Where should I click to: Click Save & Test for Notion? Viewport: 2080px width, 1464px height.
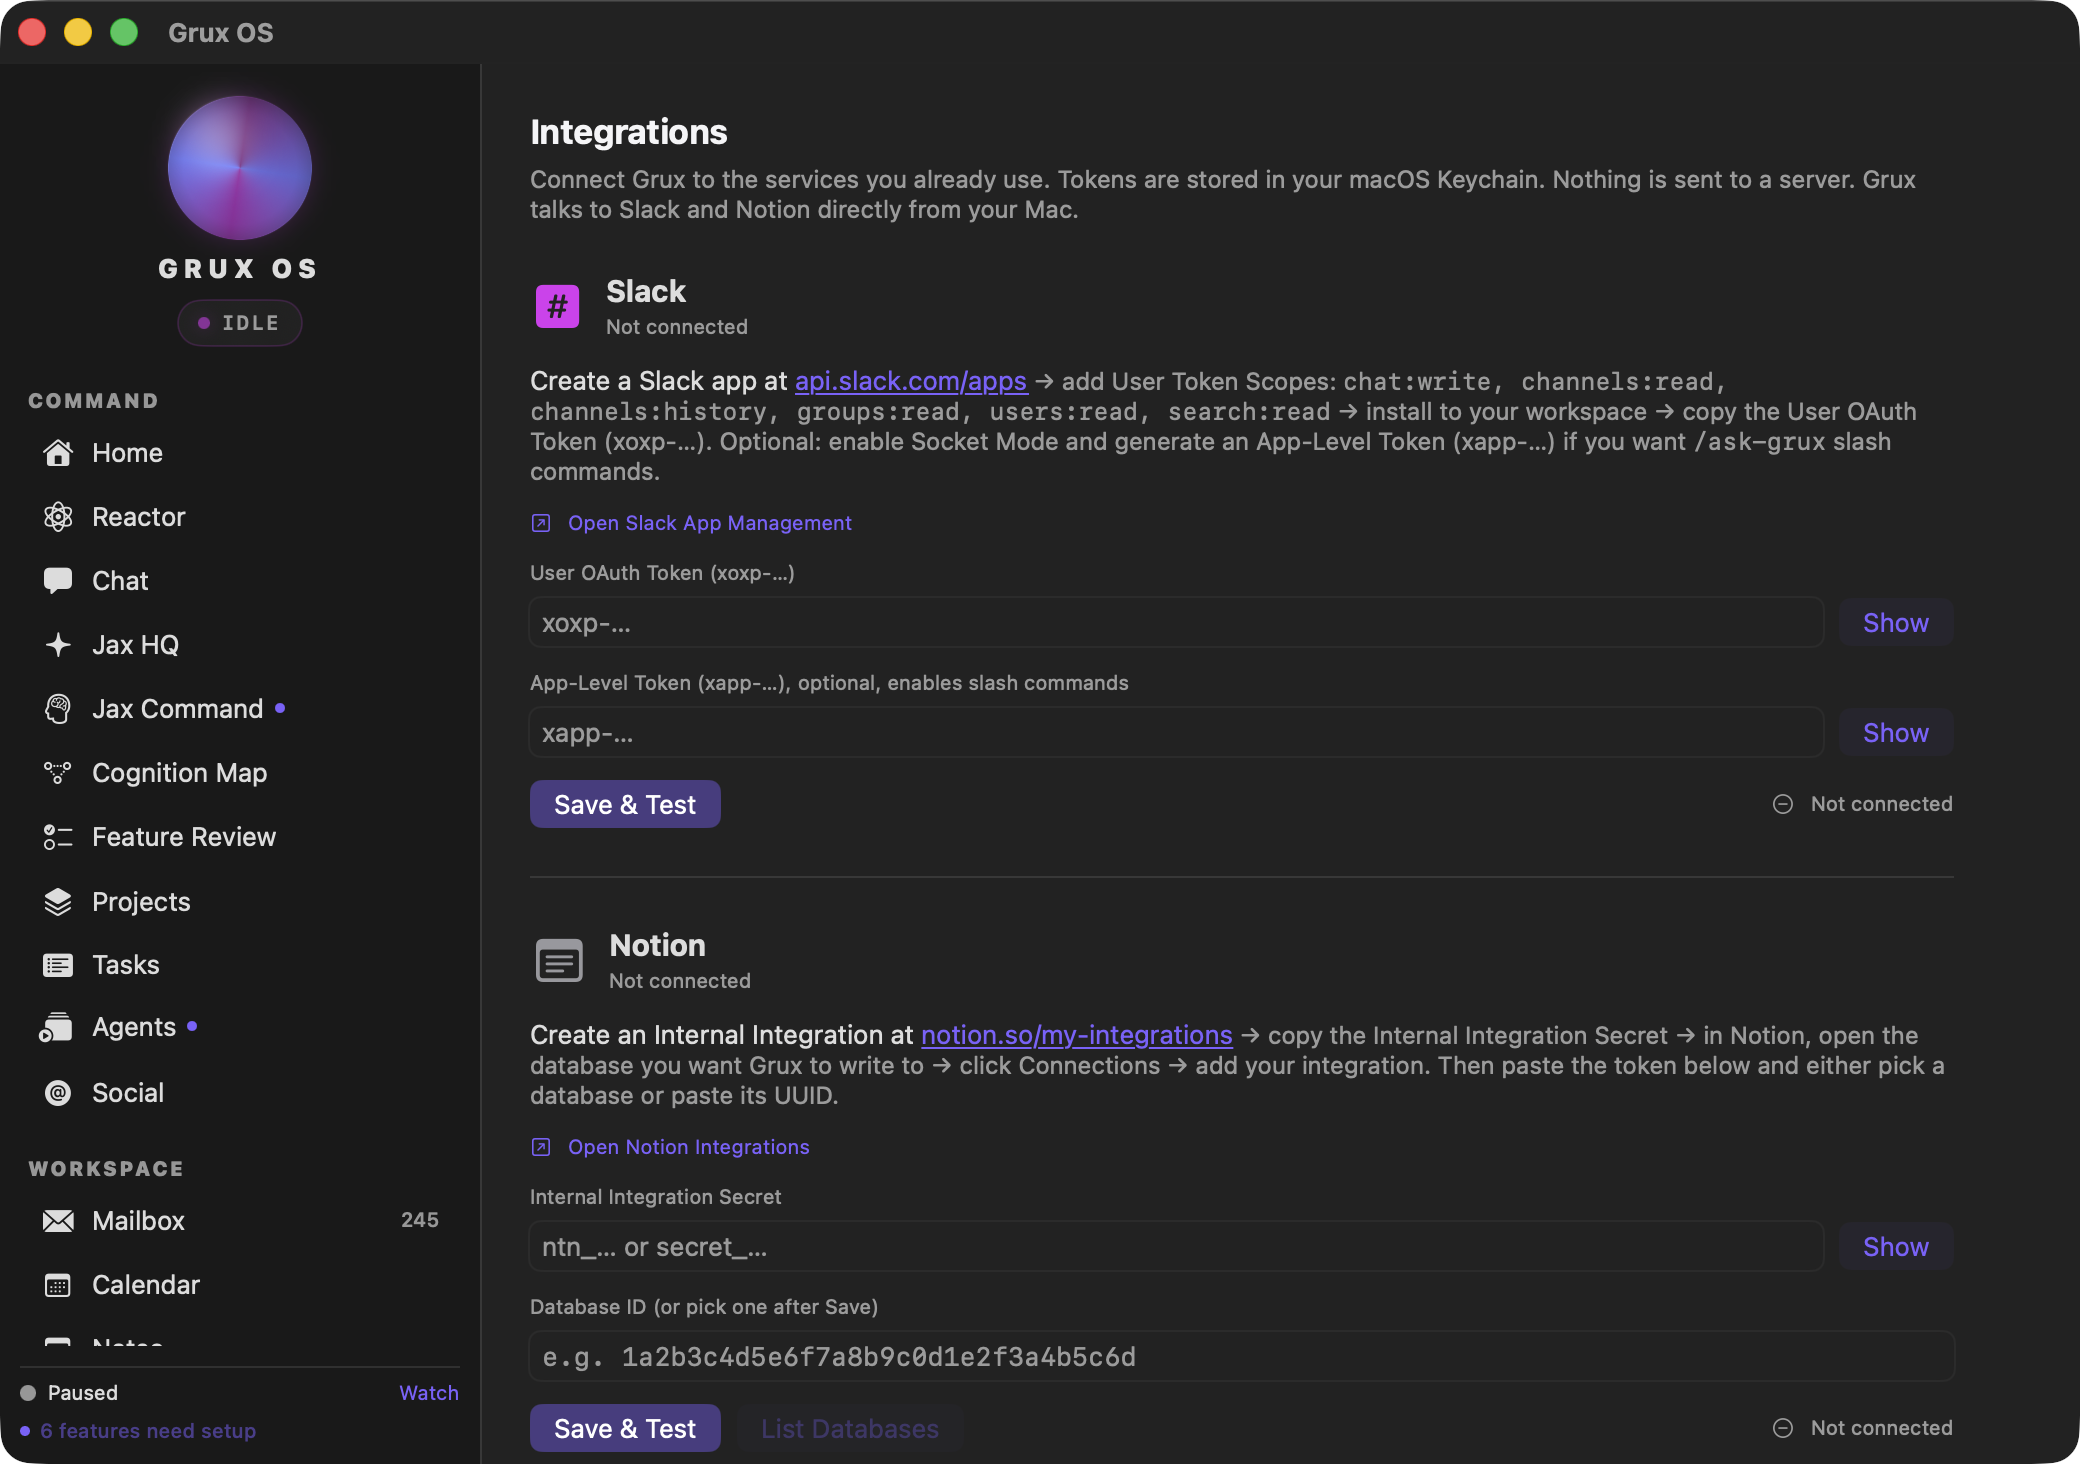(625, 1428)
